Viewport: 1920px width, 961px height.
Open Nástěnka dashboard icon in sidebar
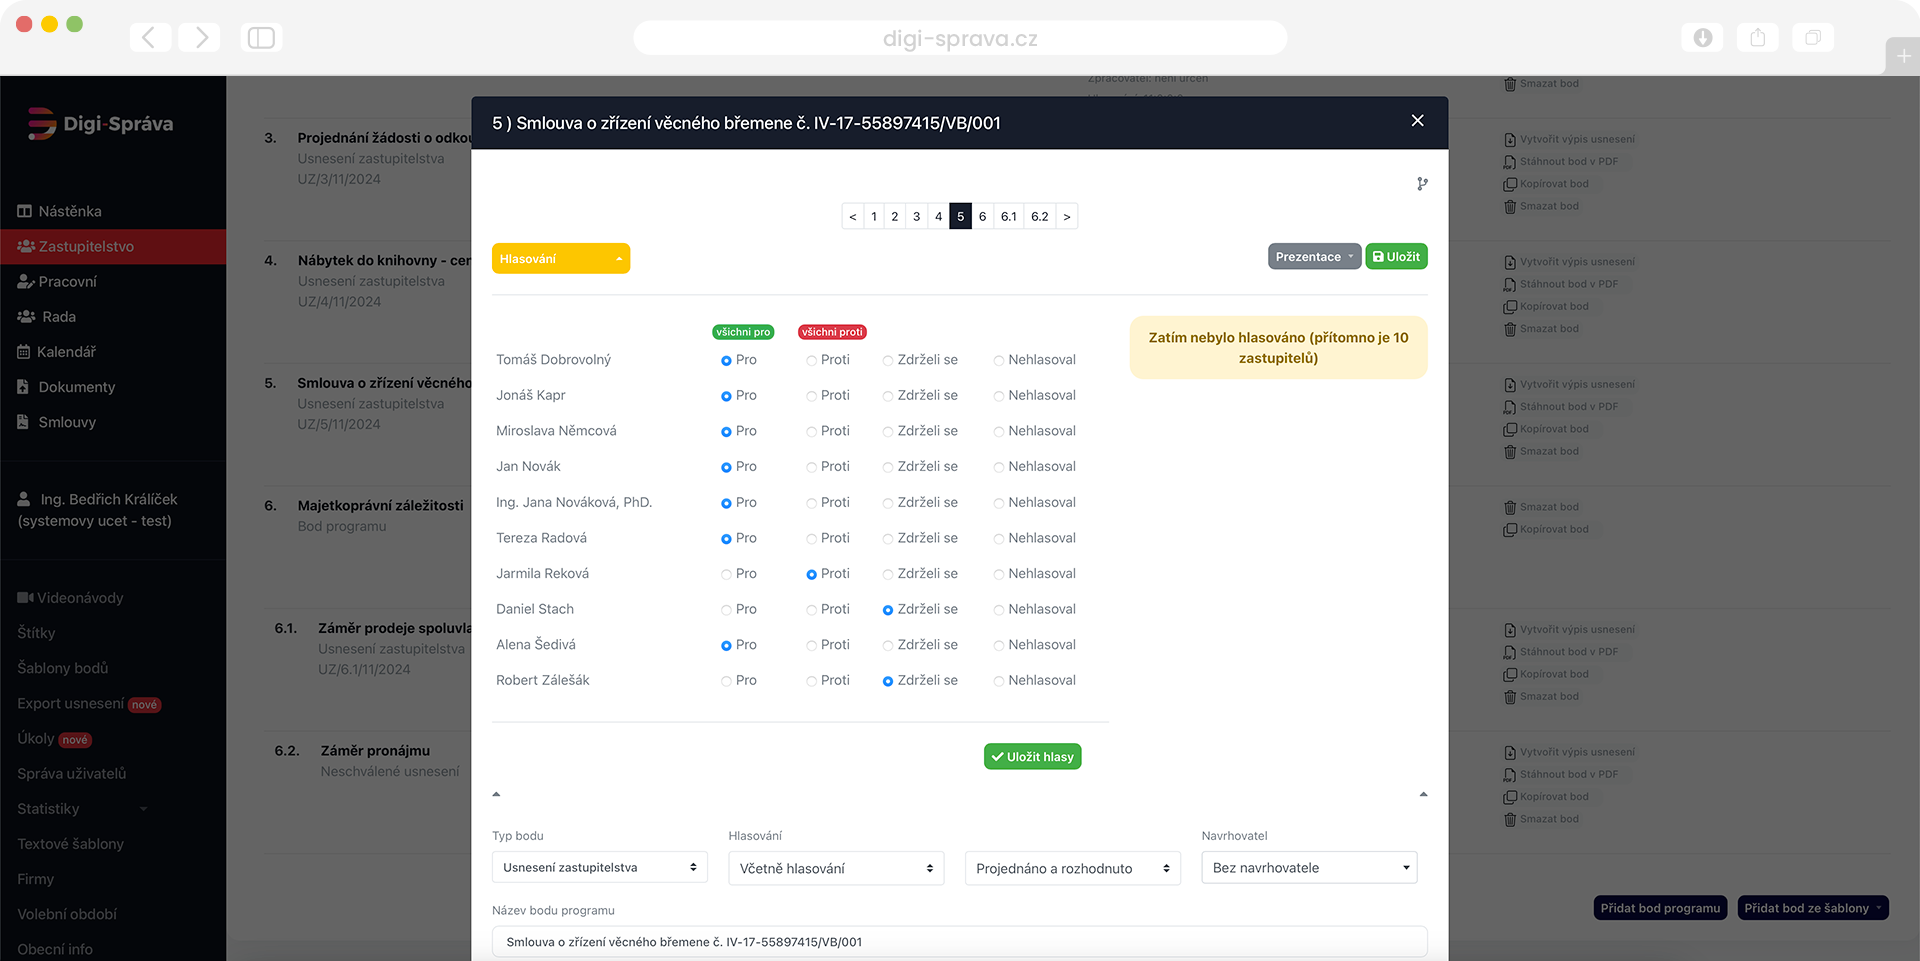(x=25, y=211)
